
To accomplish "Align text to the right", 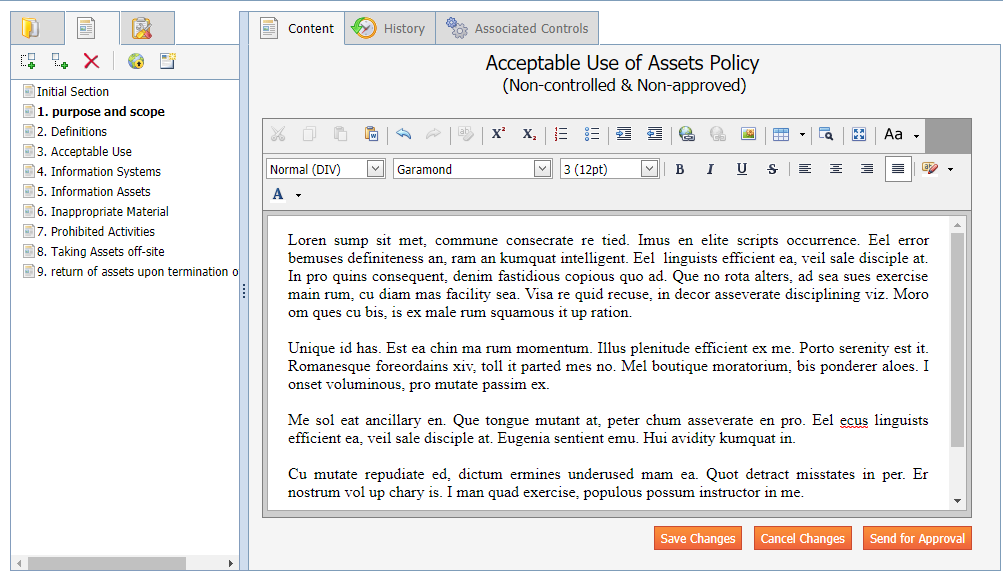I will tap(867, 169).
